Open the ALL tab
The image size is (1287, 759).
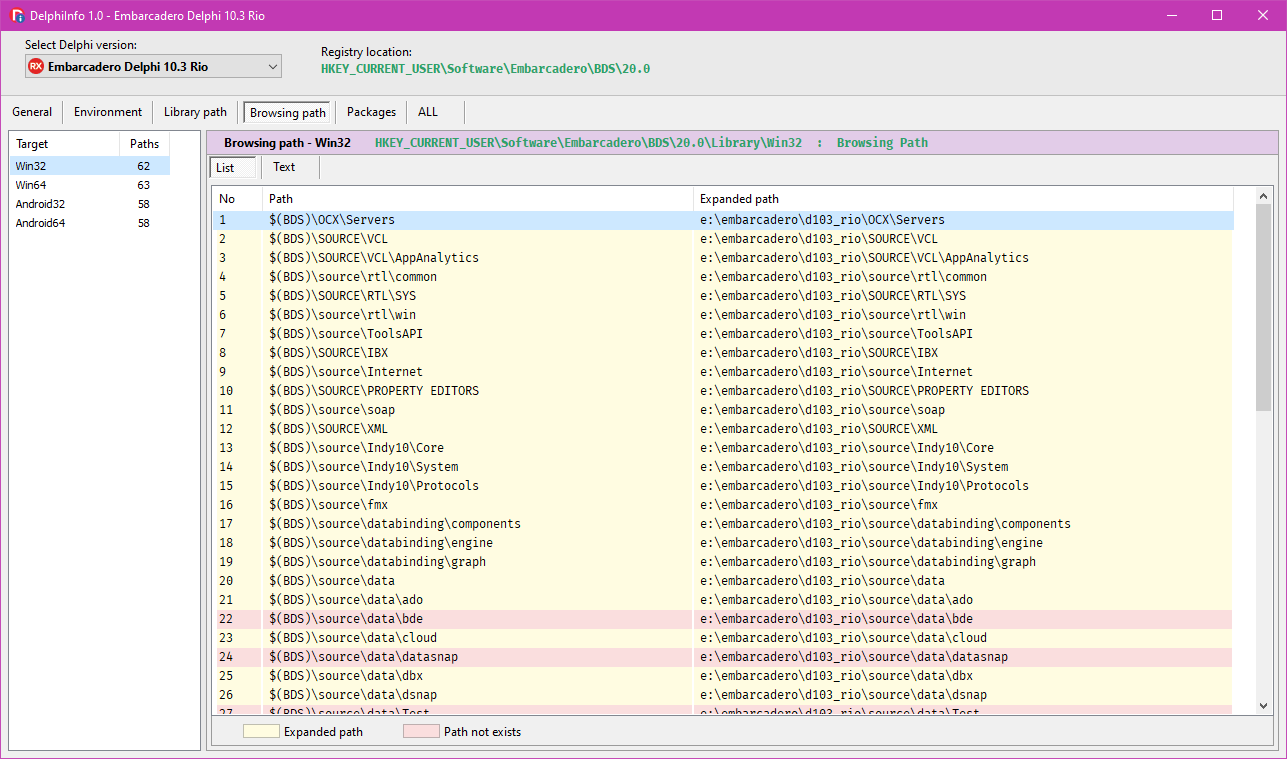(x=428, y=112)
